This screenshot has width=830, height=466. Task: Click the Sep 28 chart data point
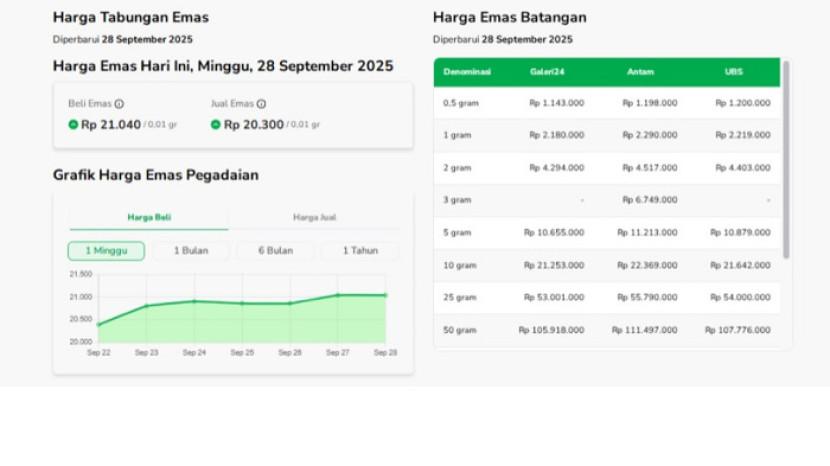(386, 295)
